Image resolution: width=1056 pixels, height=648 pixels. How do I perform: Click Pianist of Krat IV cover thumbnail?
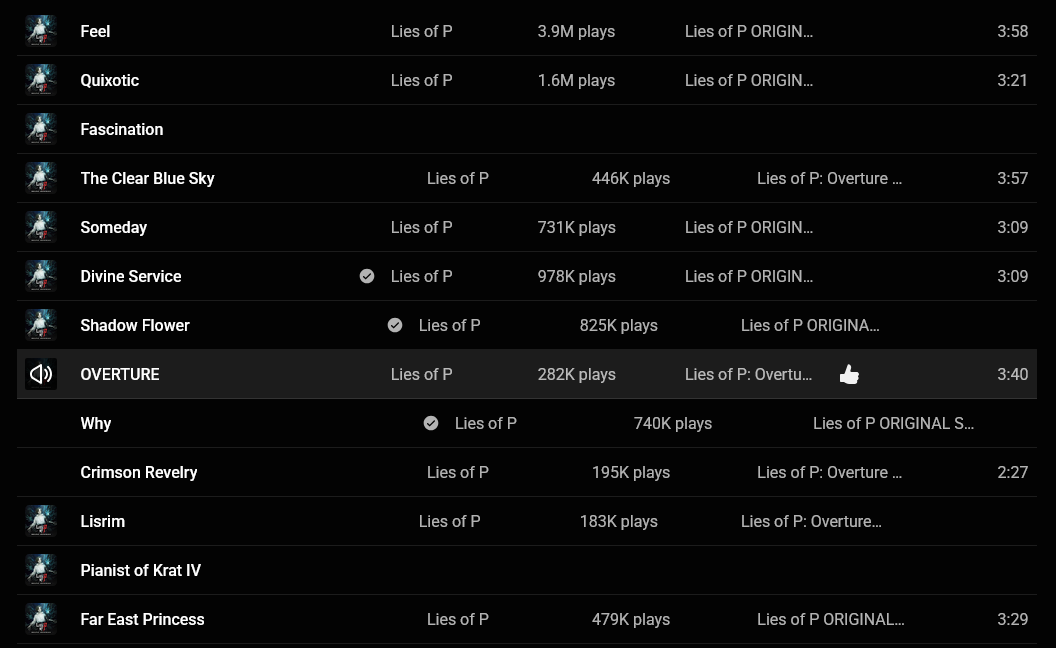click(x=41, y=571)
